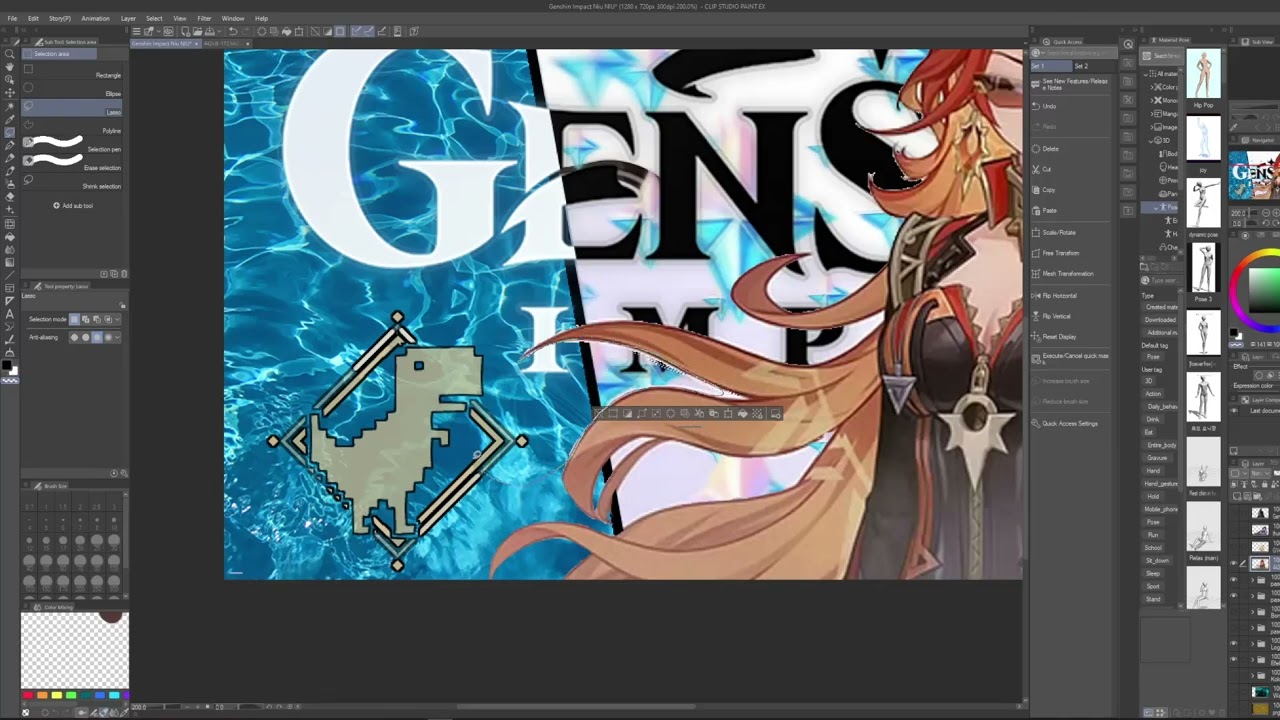Switch to Genshin Impact Niu NIU document tab
The width and height of the screenshot is (1280, 720).
[x=165, y=44]
